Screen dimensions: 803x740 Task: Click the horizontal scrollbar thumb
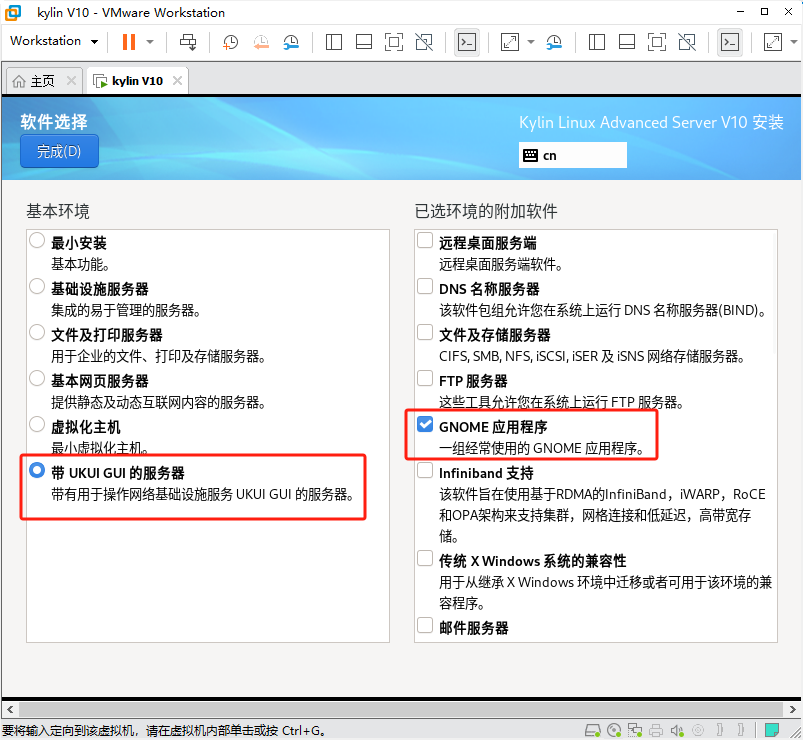click(x=401, y=710)
